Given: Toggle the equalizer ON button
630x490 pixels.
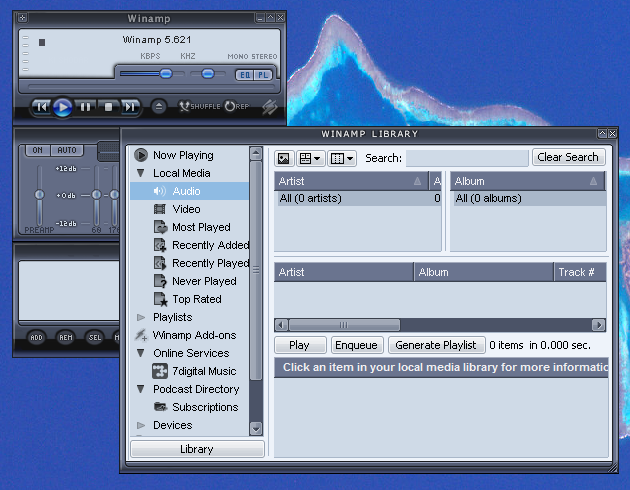Looking at the screenshot, I should click(37, 150).
